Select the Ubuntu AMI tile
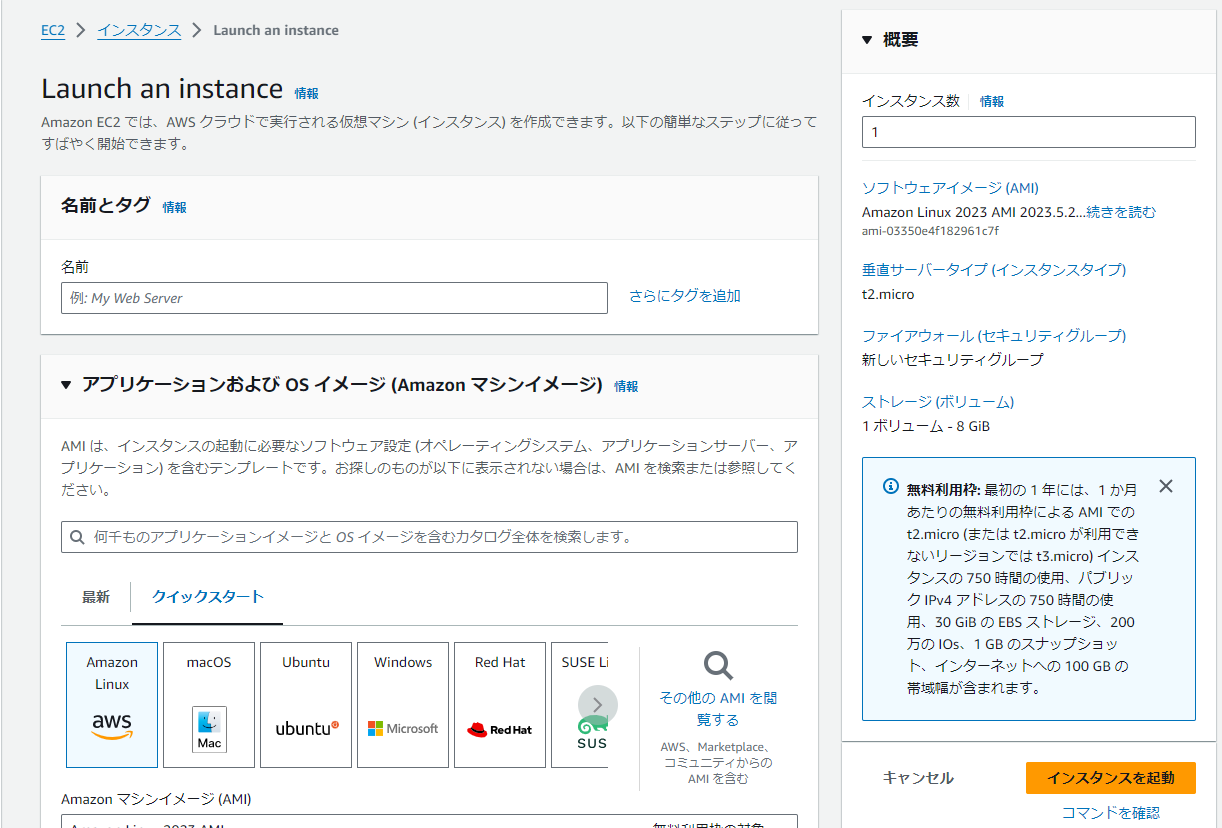This screenshot has width=1222, height=828. point(305,704)
